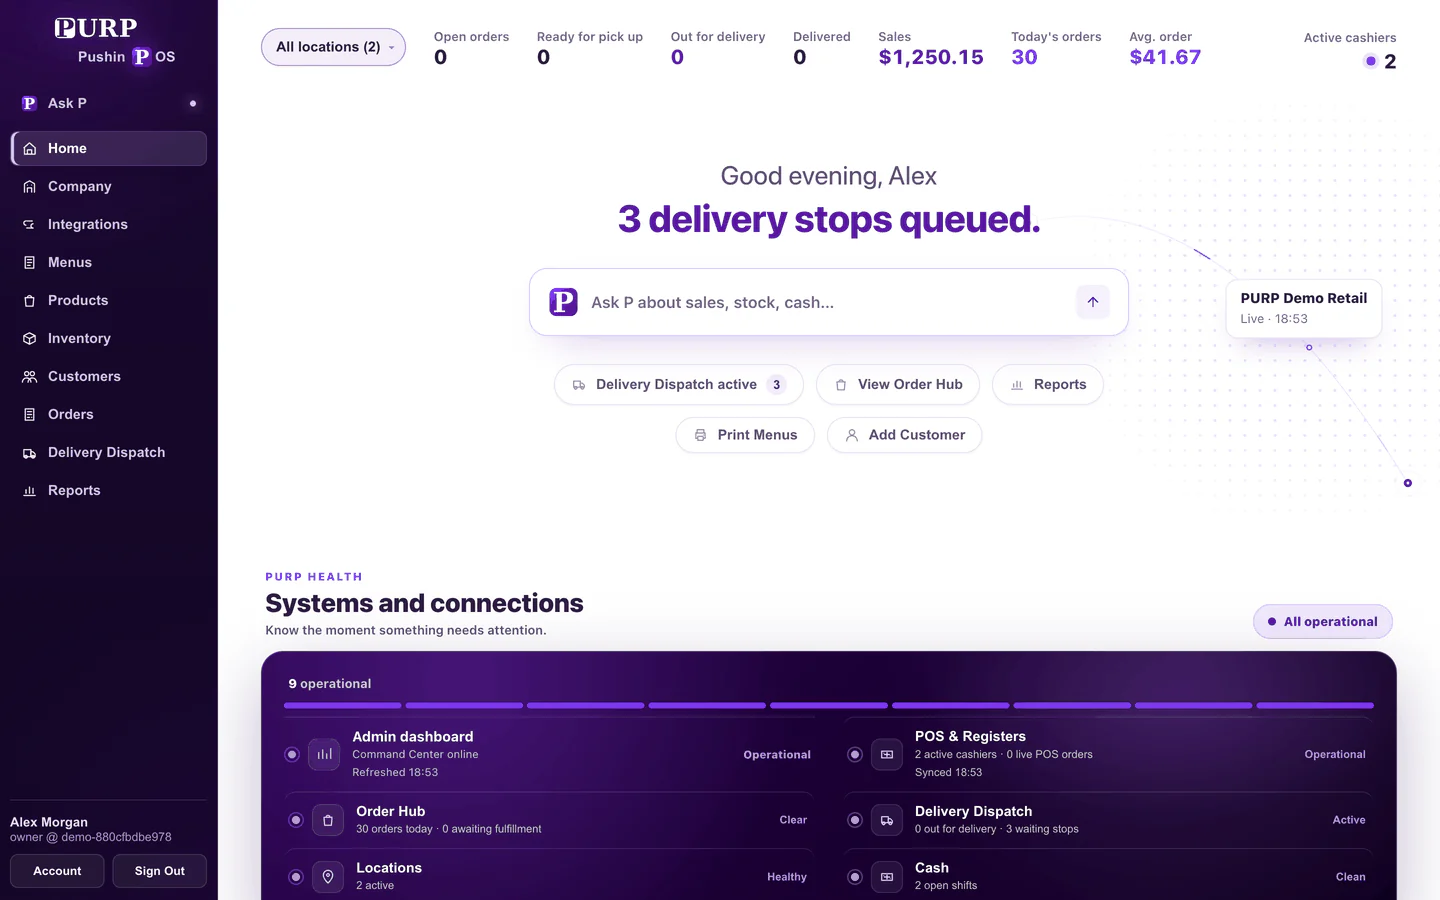Focus the Ask P about sales input field

[829, 302]
